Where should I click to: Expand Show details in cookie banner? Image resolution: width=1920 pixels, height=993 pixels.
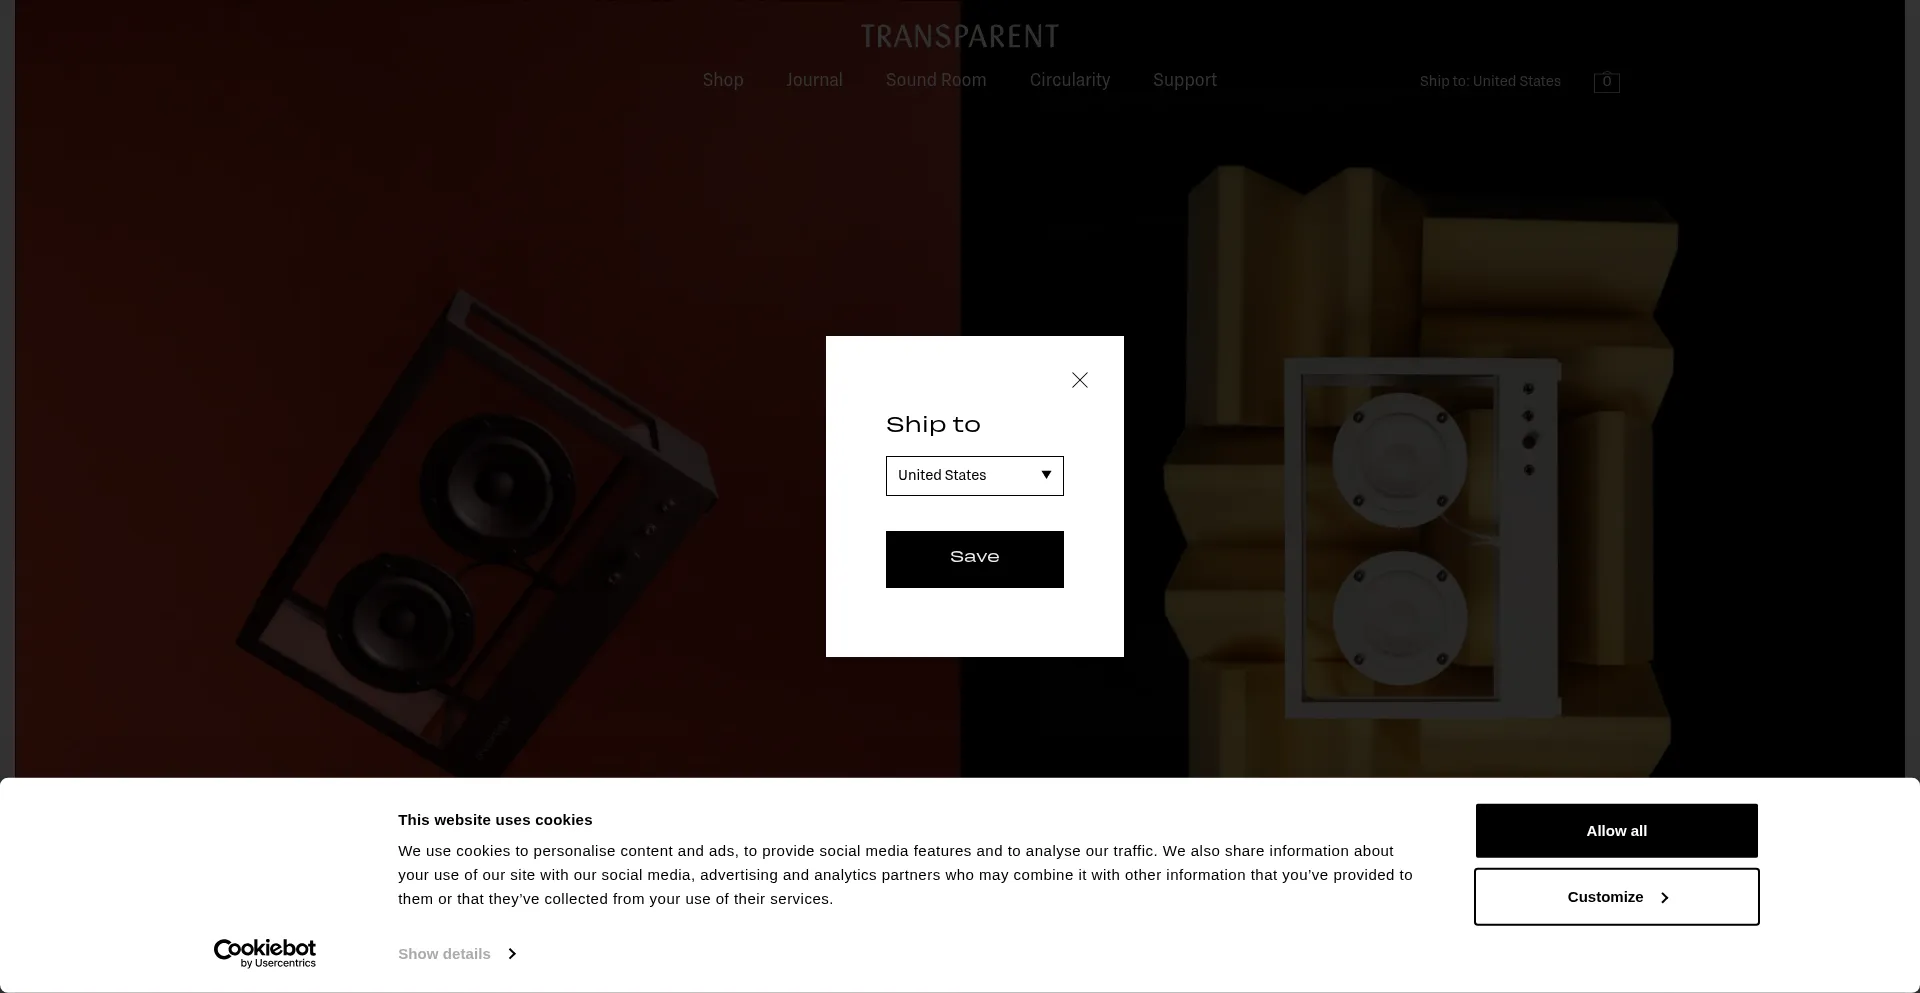(x=457, y=954)
